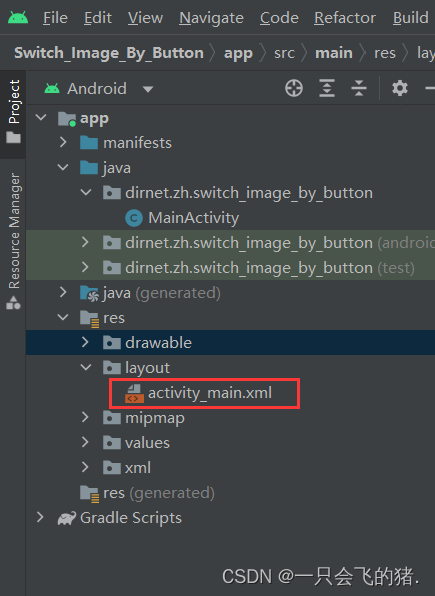Click the java (generated) folder icon
This screenshot has height=596, width=435.
pyautogui.click(x=90, y=293)
